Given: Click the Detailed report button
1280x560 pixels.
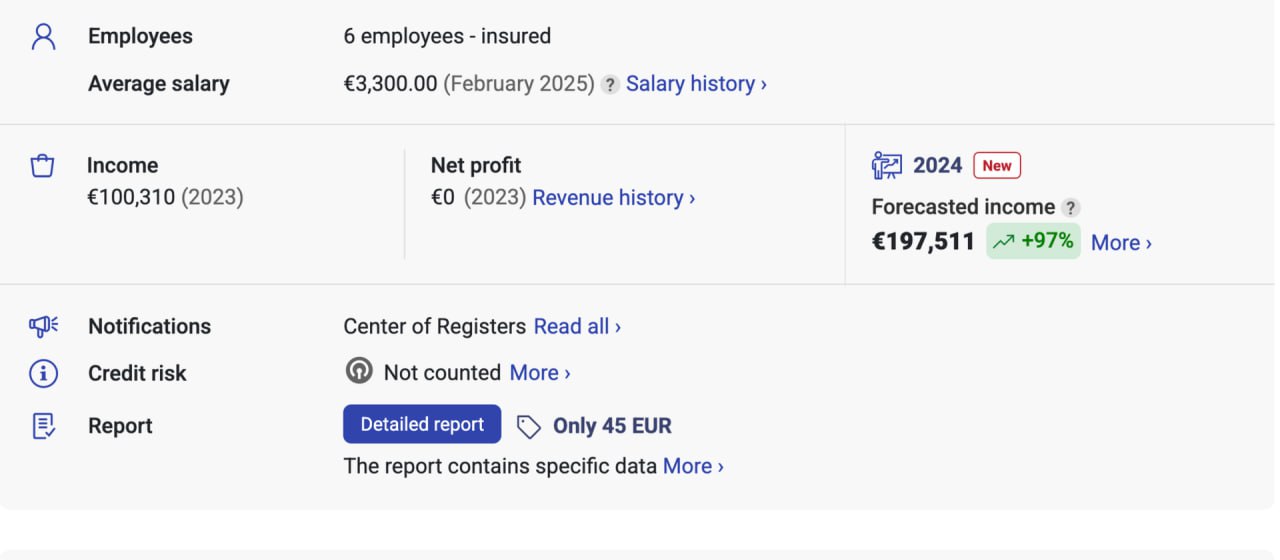Looking at the screenshot, I should 422,425.
